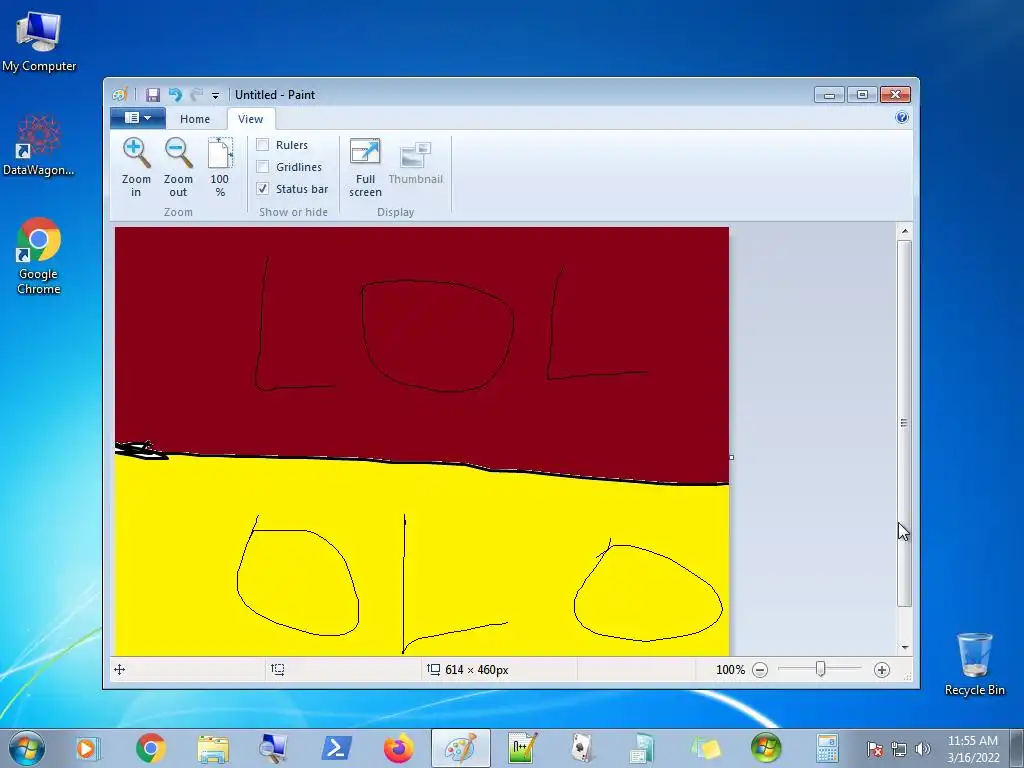Click the Action Center flag tray icon

point(874,749)
